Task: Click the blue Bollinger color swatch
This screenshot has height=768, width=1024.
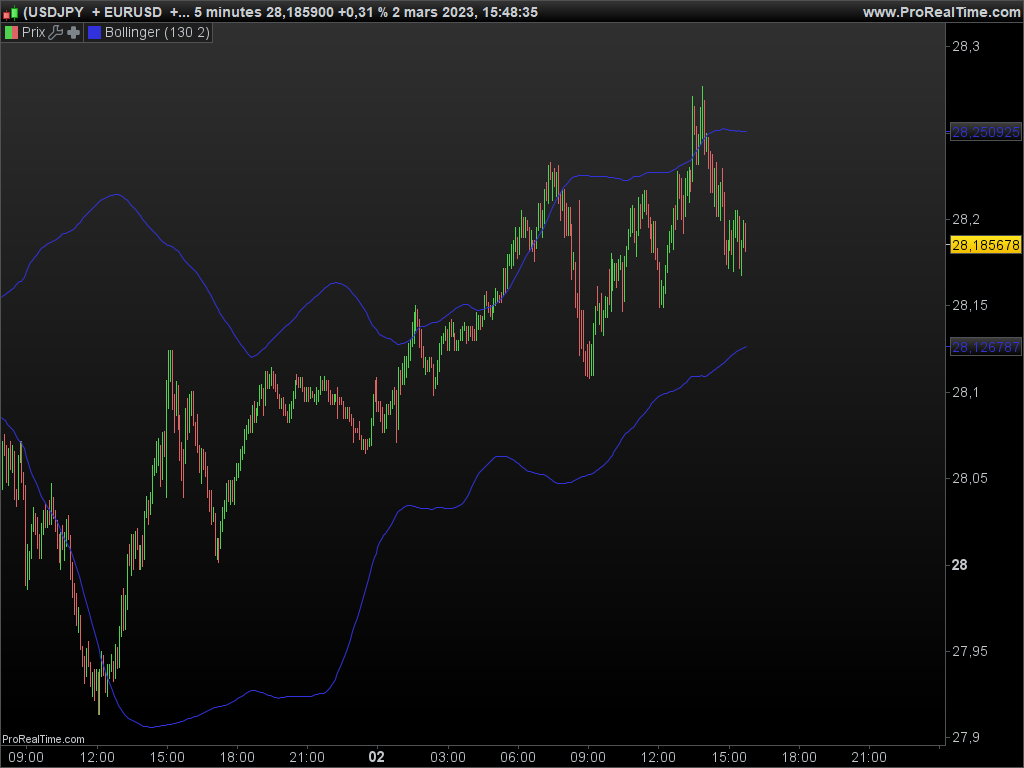Action: 95,32
